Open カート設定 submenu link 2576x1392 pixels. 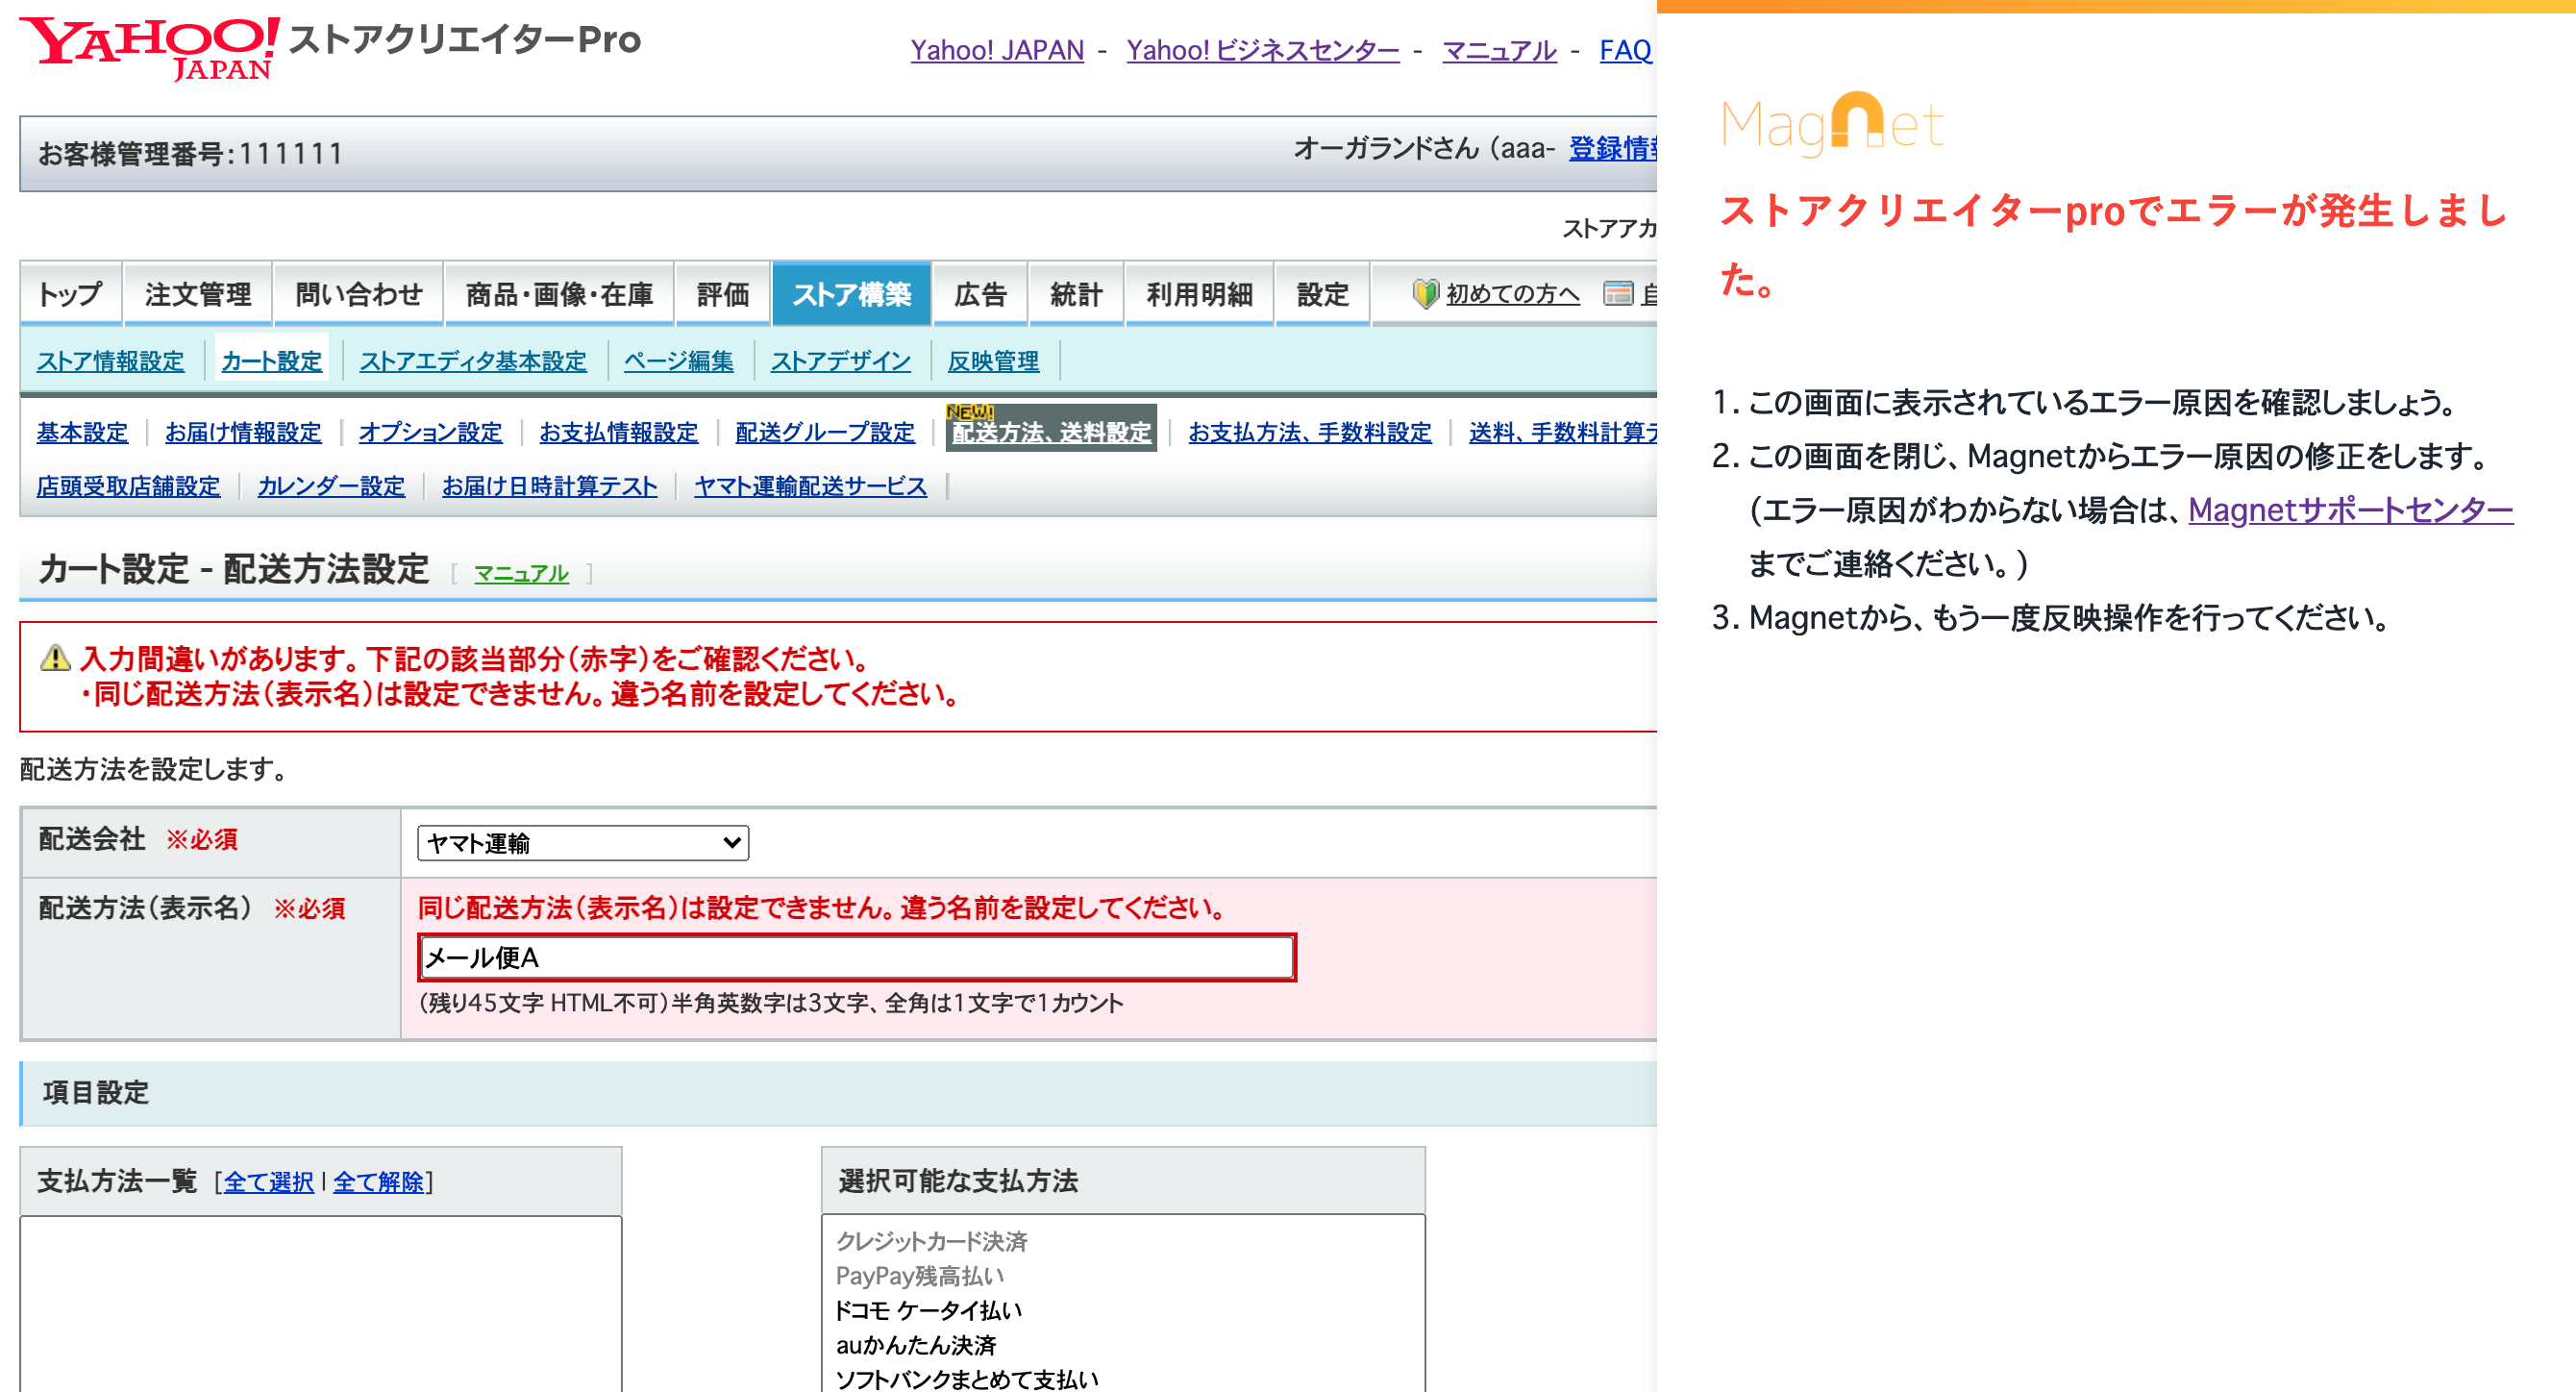[272, 361]
